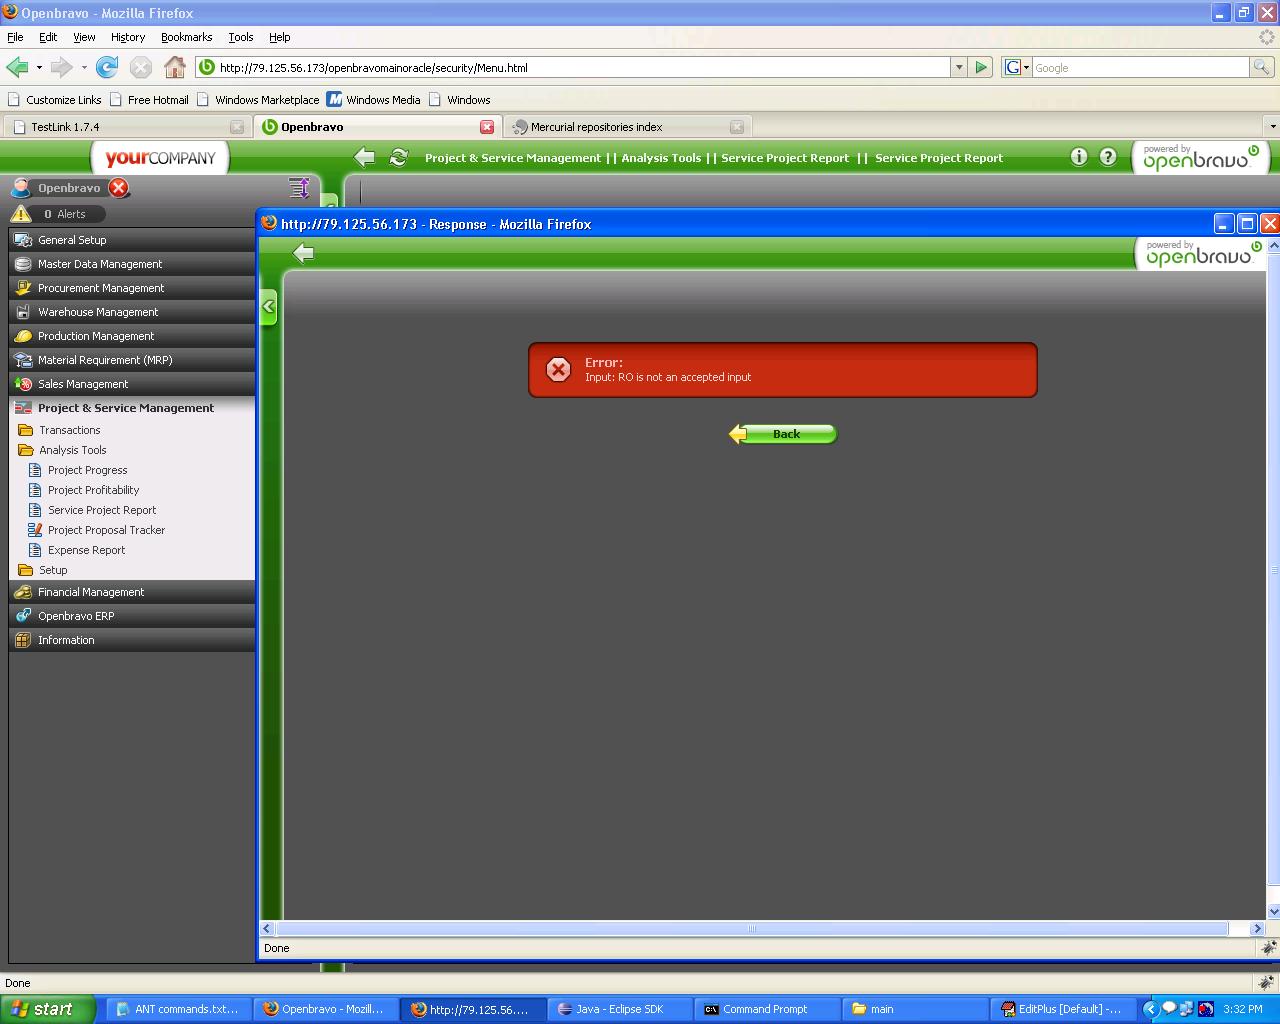Collapse popup side panel with green chevron

[x=268, y=307]
